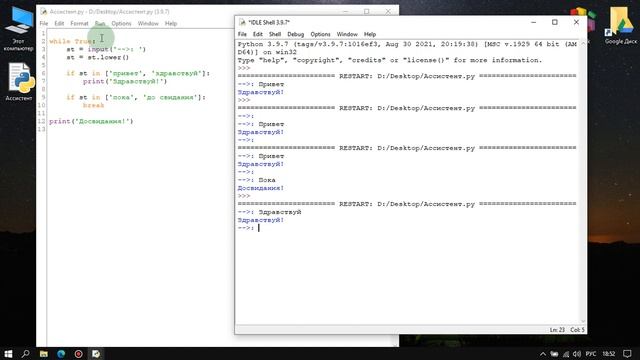Viewport: 640px width, 360px height.
Task: Open Edit menu in Ассистент.py editor window
Action: point(59,23)
